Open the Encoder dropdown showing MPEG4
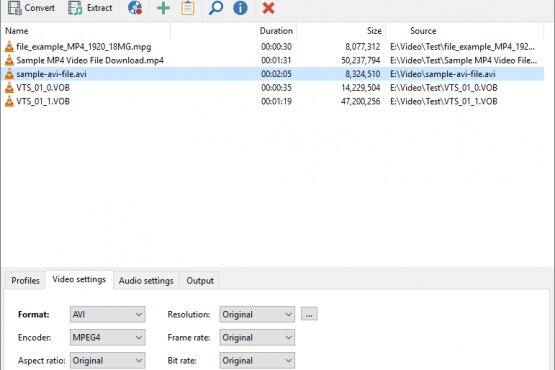The width and height of the screenshot is (555, 370). 108,337
